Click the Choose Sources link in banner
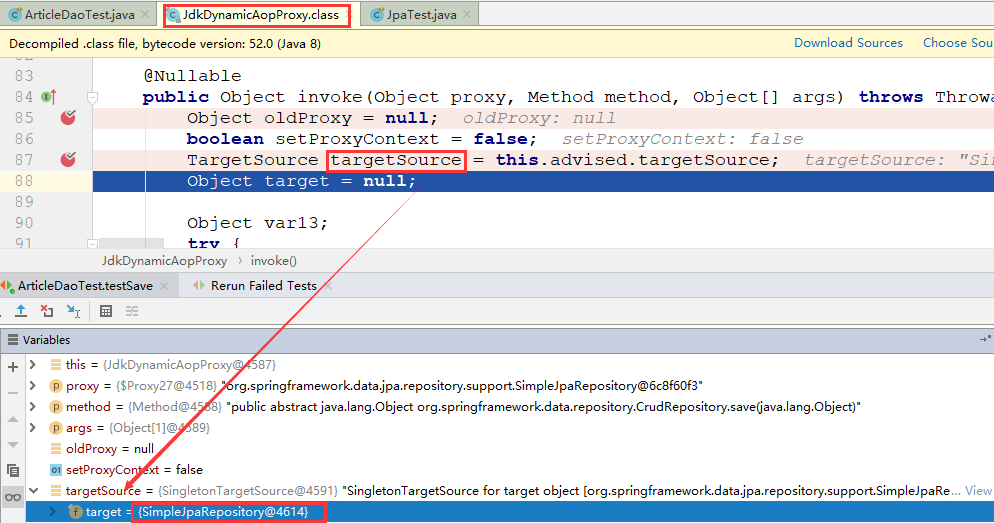The width and height of the screenshot is (994, 523). 958,42
